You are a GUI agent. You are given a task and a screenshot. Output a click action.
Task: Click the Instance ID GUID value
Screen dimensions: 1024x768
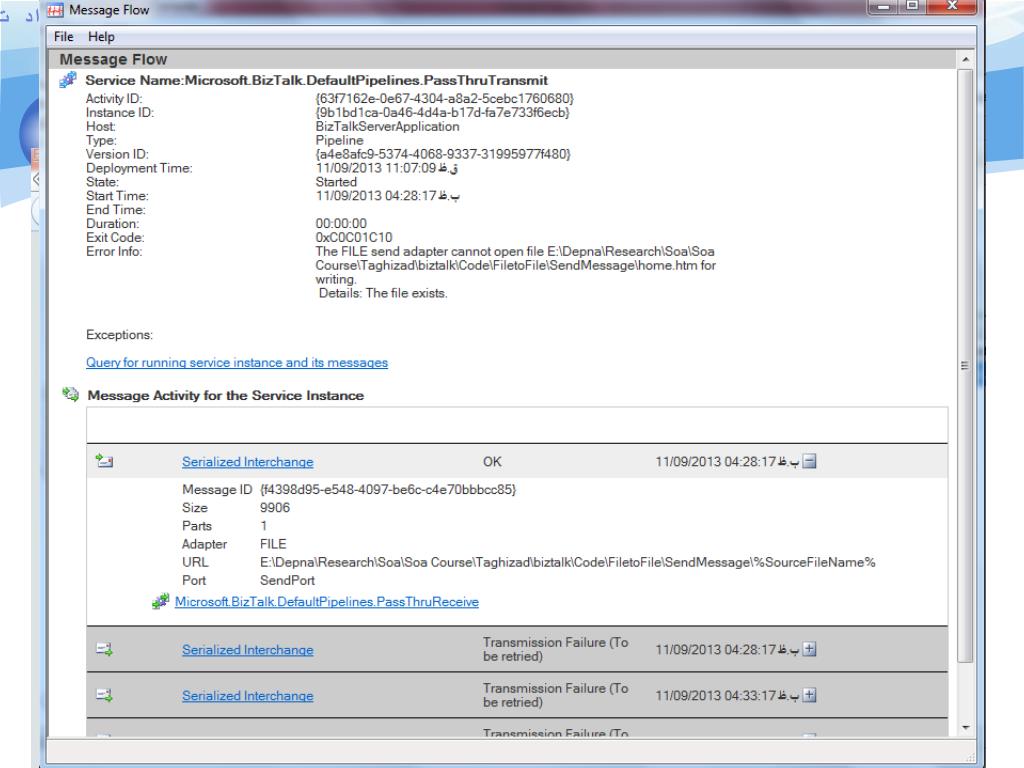coord(442,112)
